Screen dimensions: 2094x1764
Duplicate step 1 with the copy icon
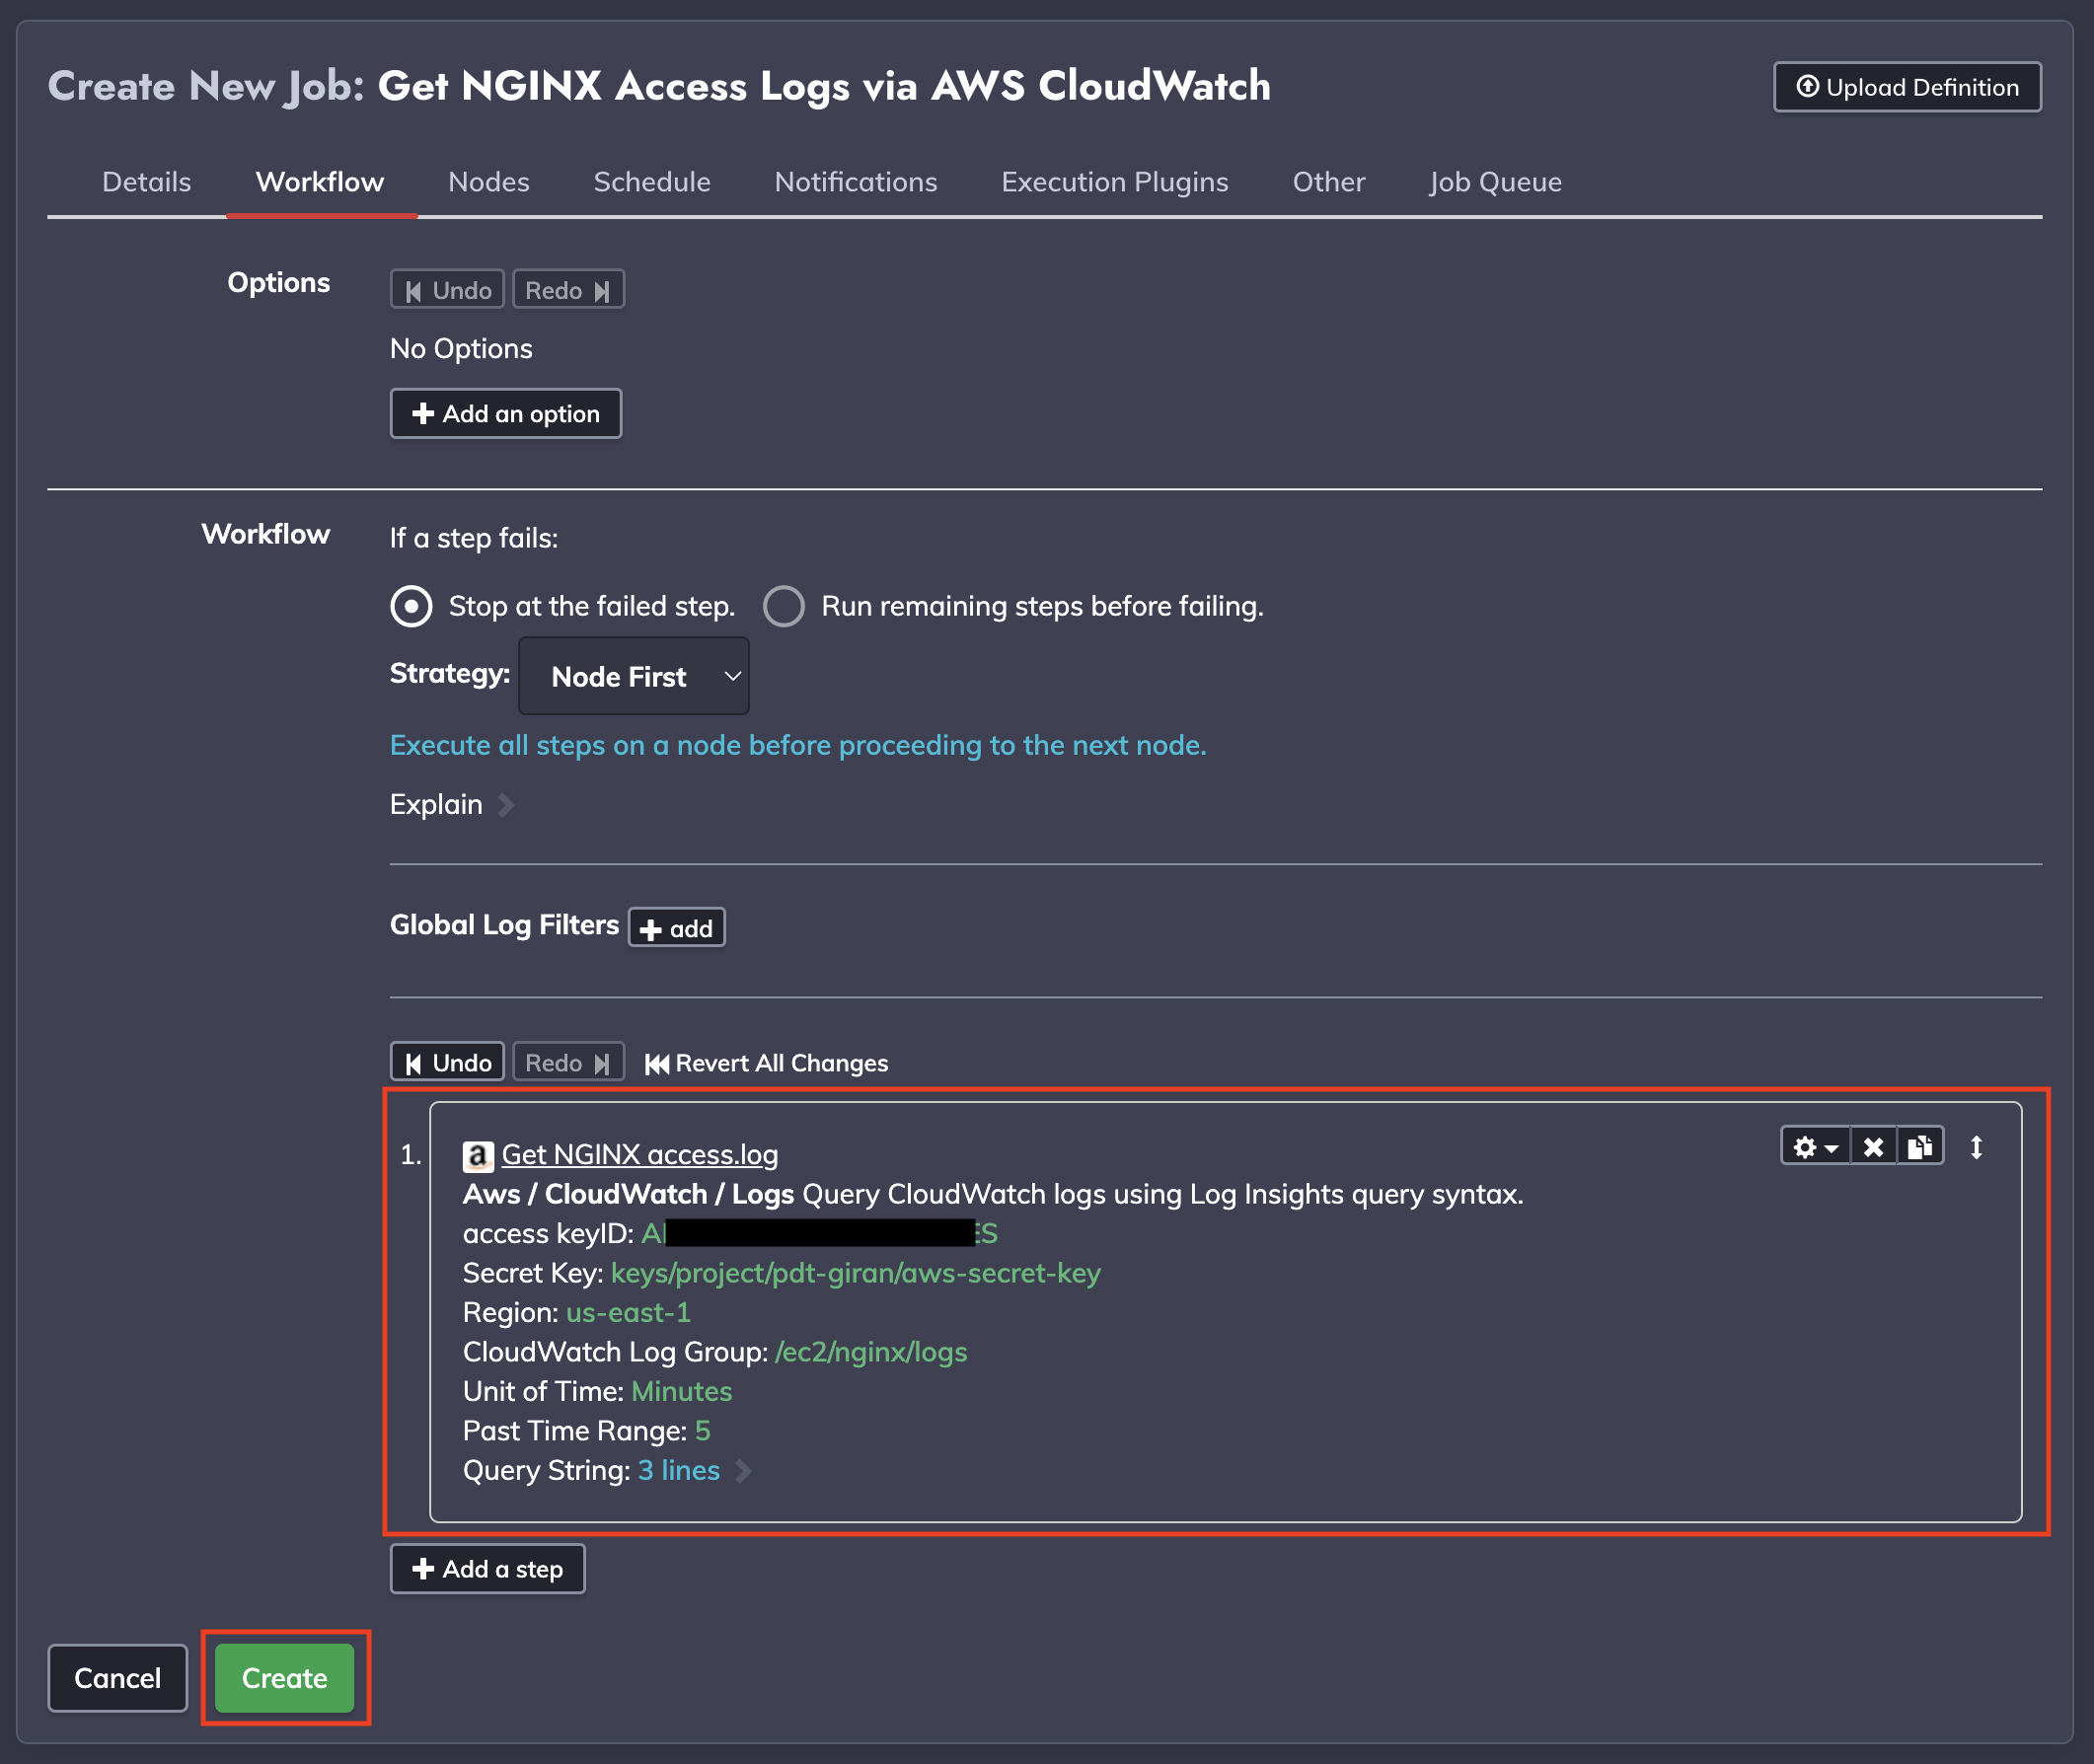point(1919,1147)
